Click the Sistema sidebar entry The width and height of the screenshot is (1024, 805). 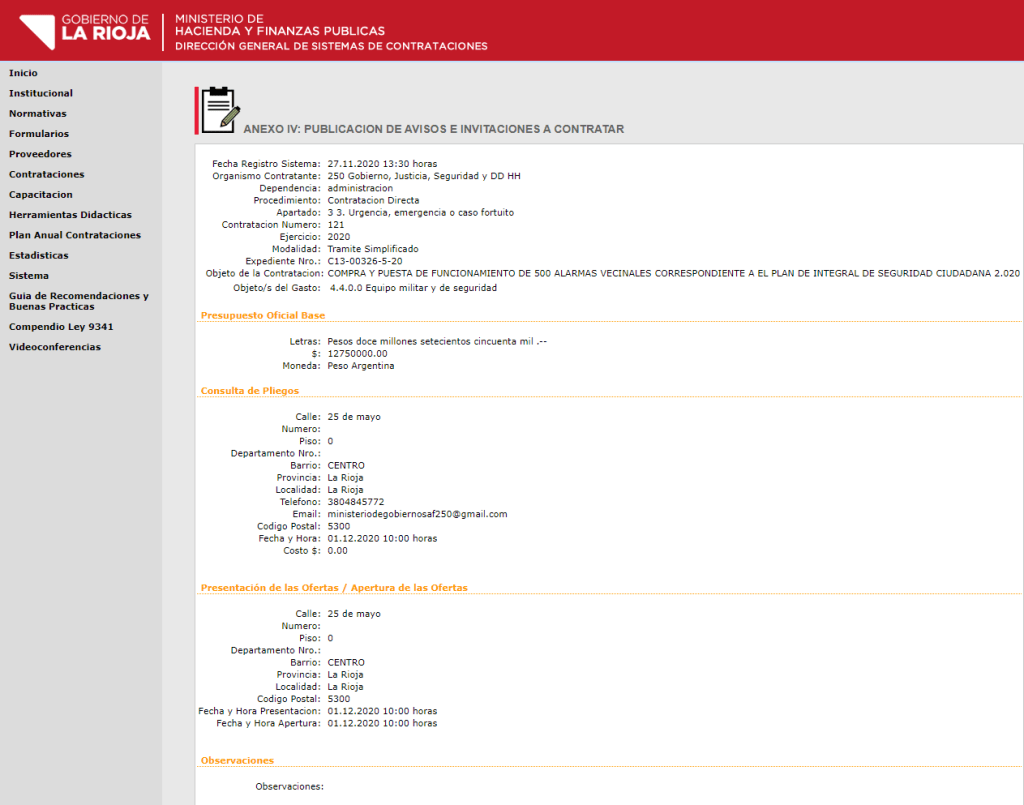(29, 276)
